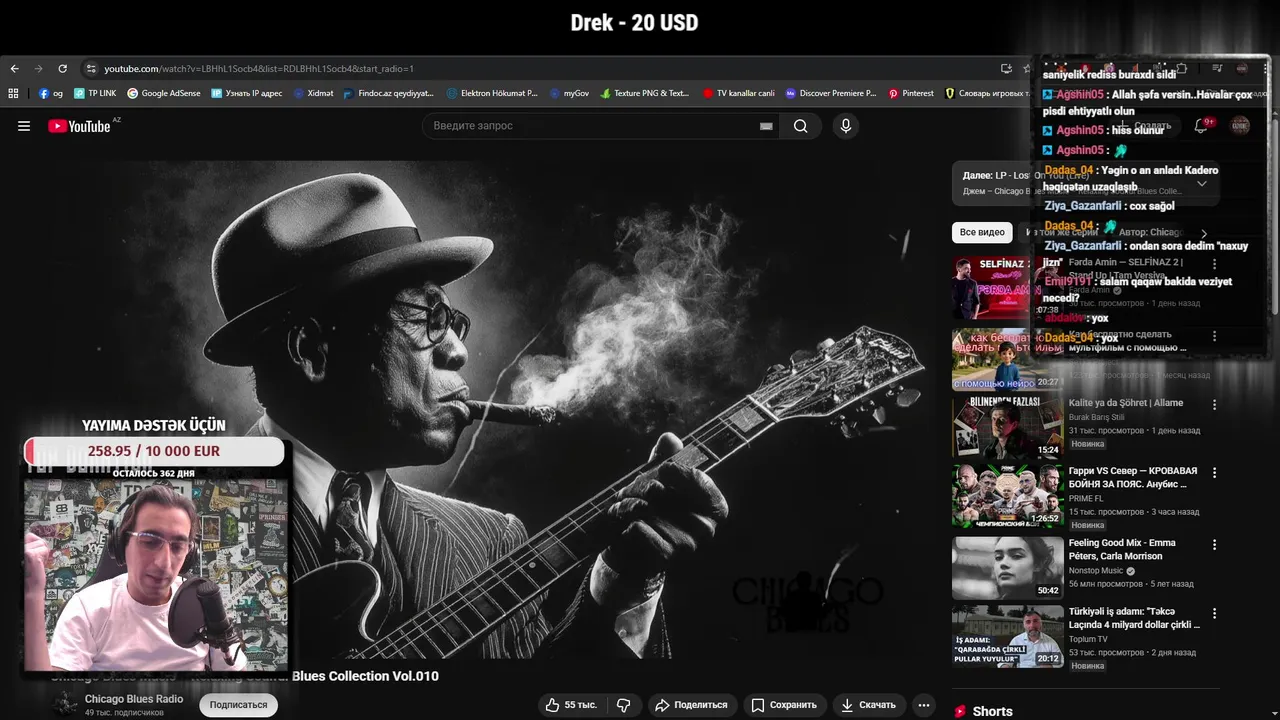Image resolution: width=1280 pixels, height=720 pixels.
Task: Click the Shorts section heading
Action: click(x=992, y=711)
